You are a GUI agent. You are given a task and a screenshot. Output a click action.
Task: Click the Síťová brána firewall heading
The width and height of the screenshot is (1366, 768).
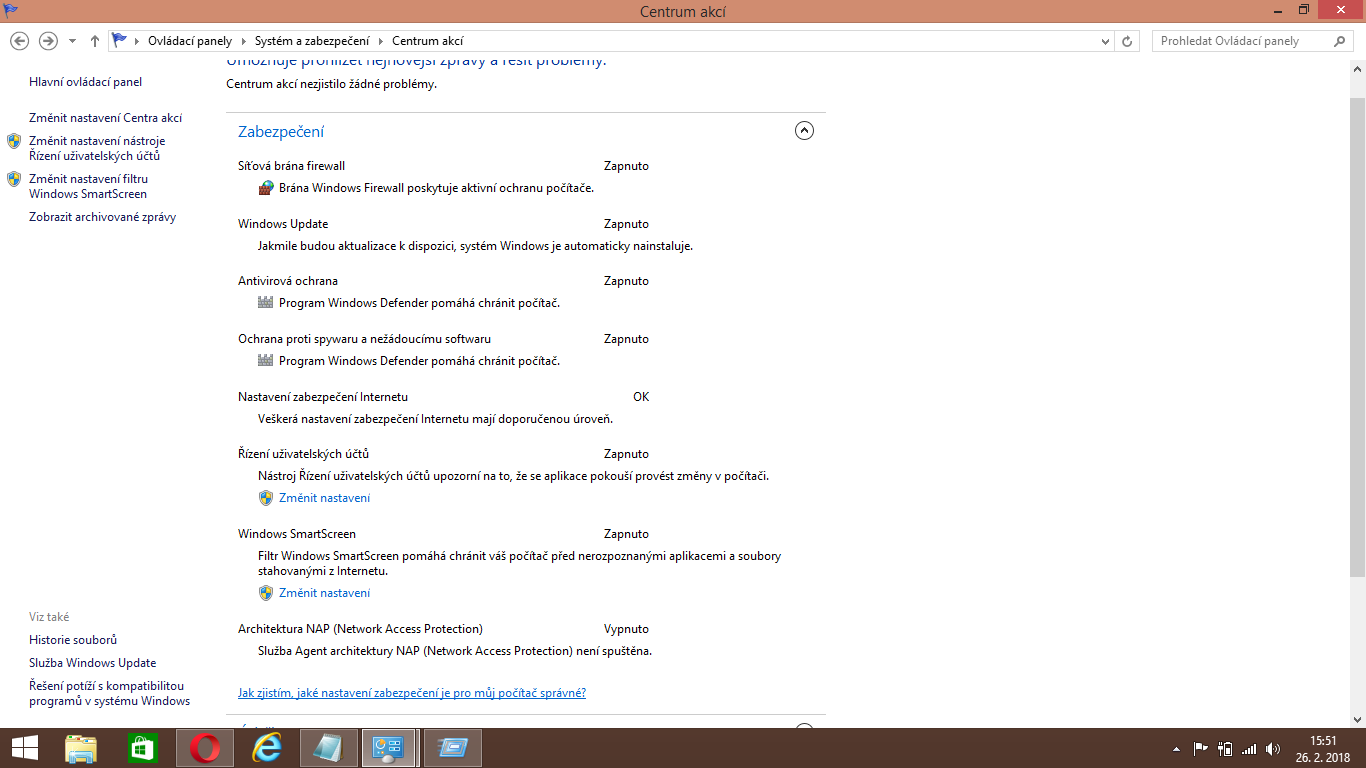click(x=292, y=166)
